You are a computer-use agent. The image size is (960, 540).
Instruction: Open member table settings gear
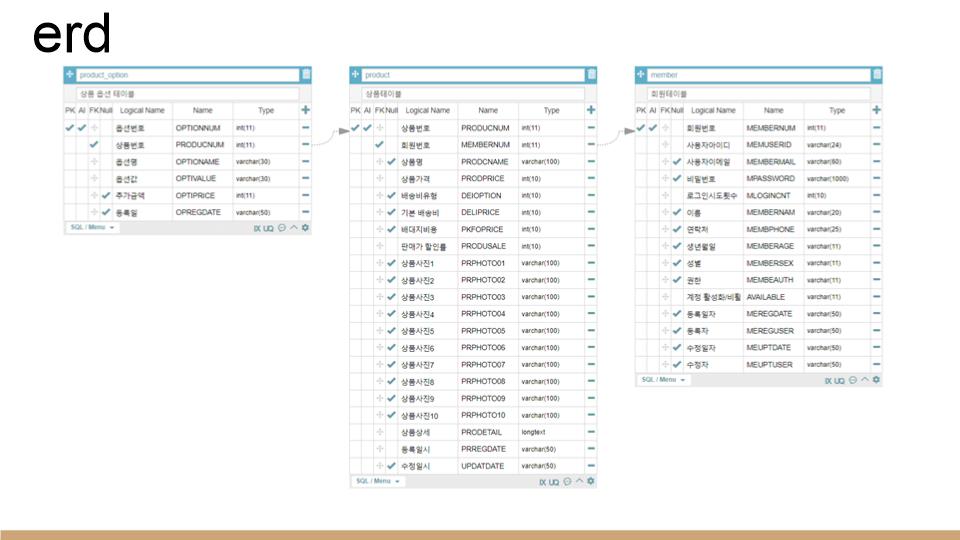[876, 380]
